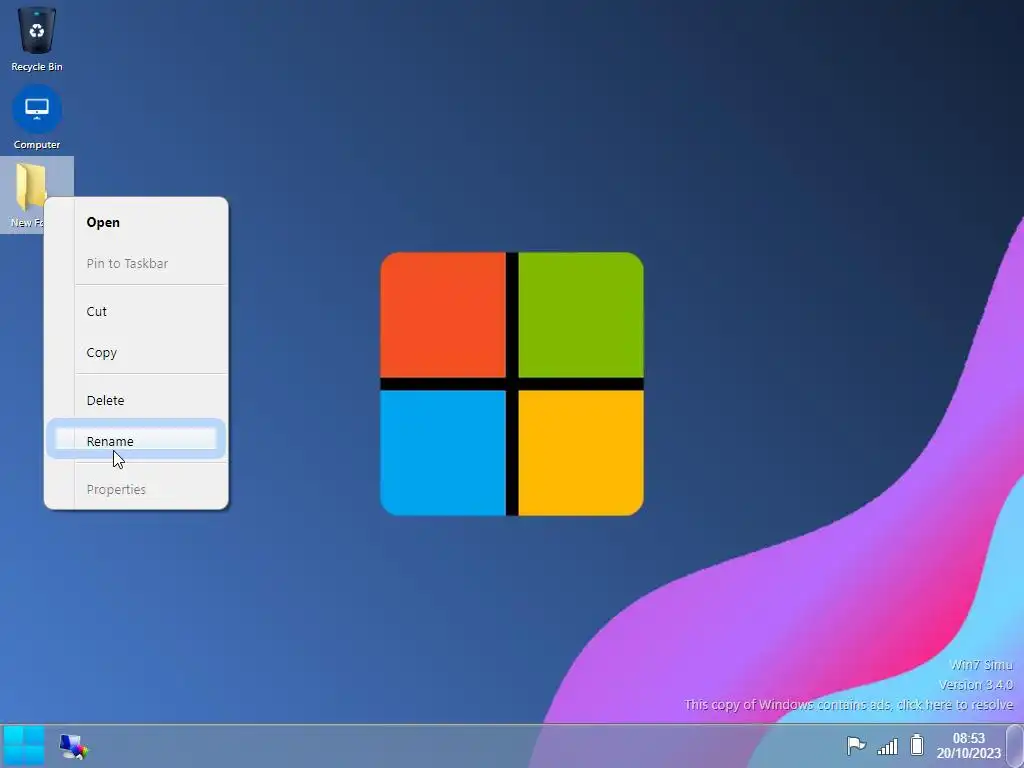Open the Start menu button
Screen dimensions: 1024x768
tap(24, 746)
